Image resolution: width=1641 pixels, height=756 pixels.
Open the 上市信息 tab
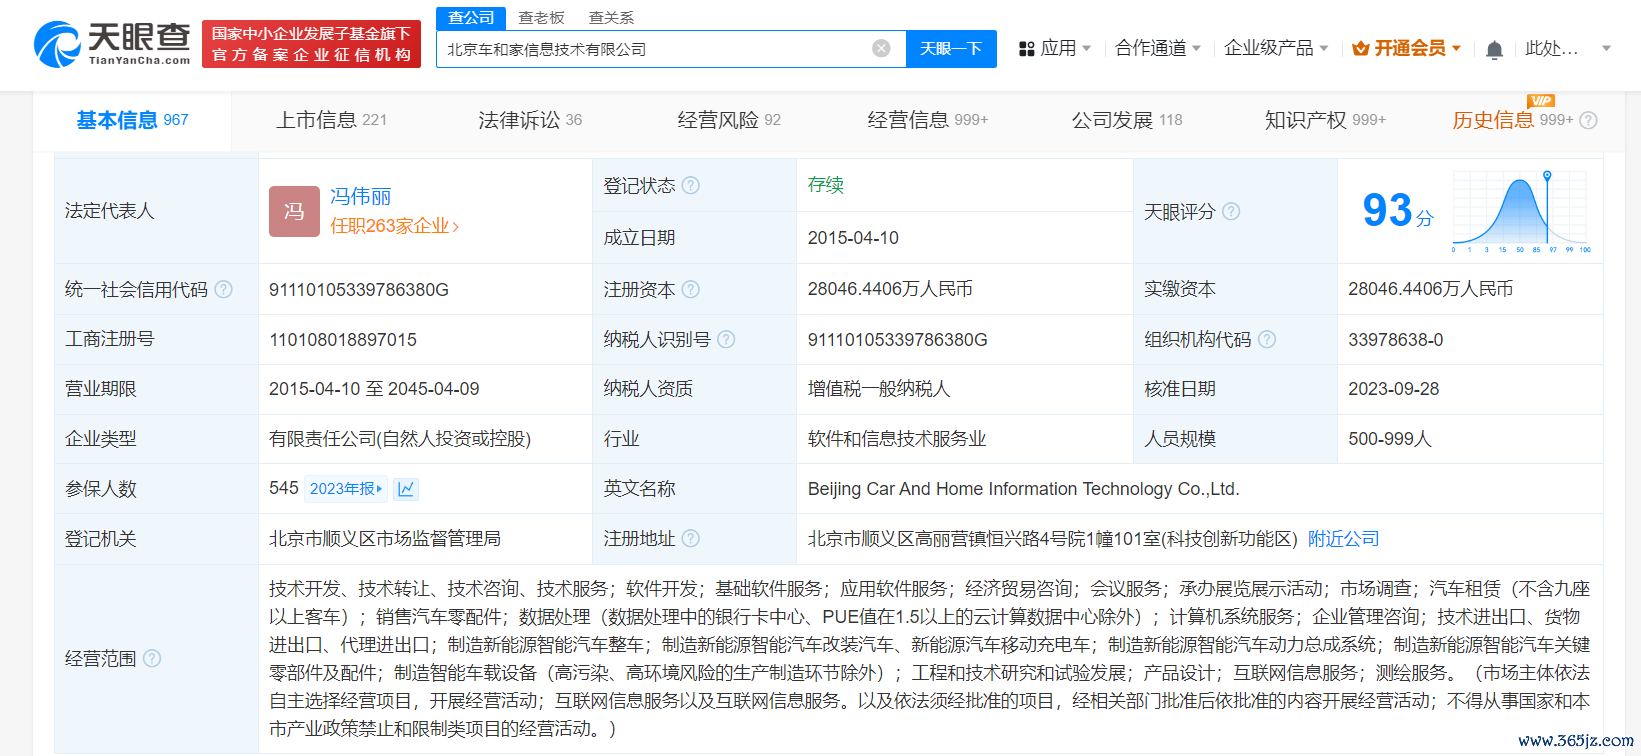pyautogui.click(x=331, y=120)
